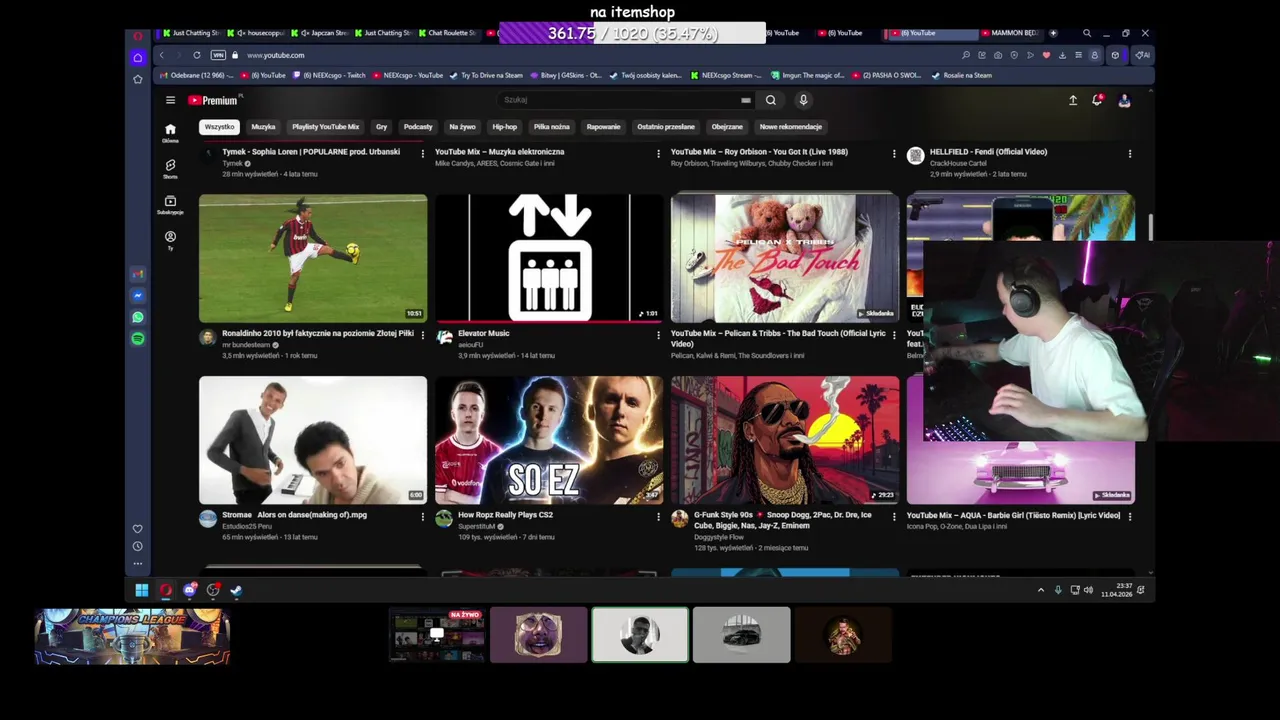Open the YouTube upload/create icon
Image resolution: width=1280 pixels, height=720 pixels.
[x=1073, y=100]
